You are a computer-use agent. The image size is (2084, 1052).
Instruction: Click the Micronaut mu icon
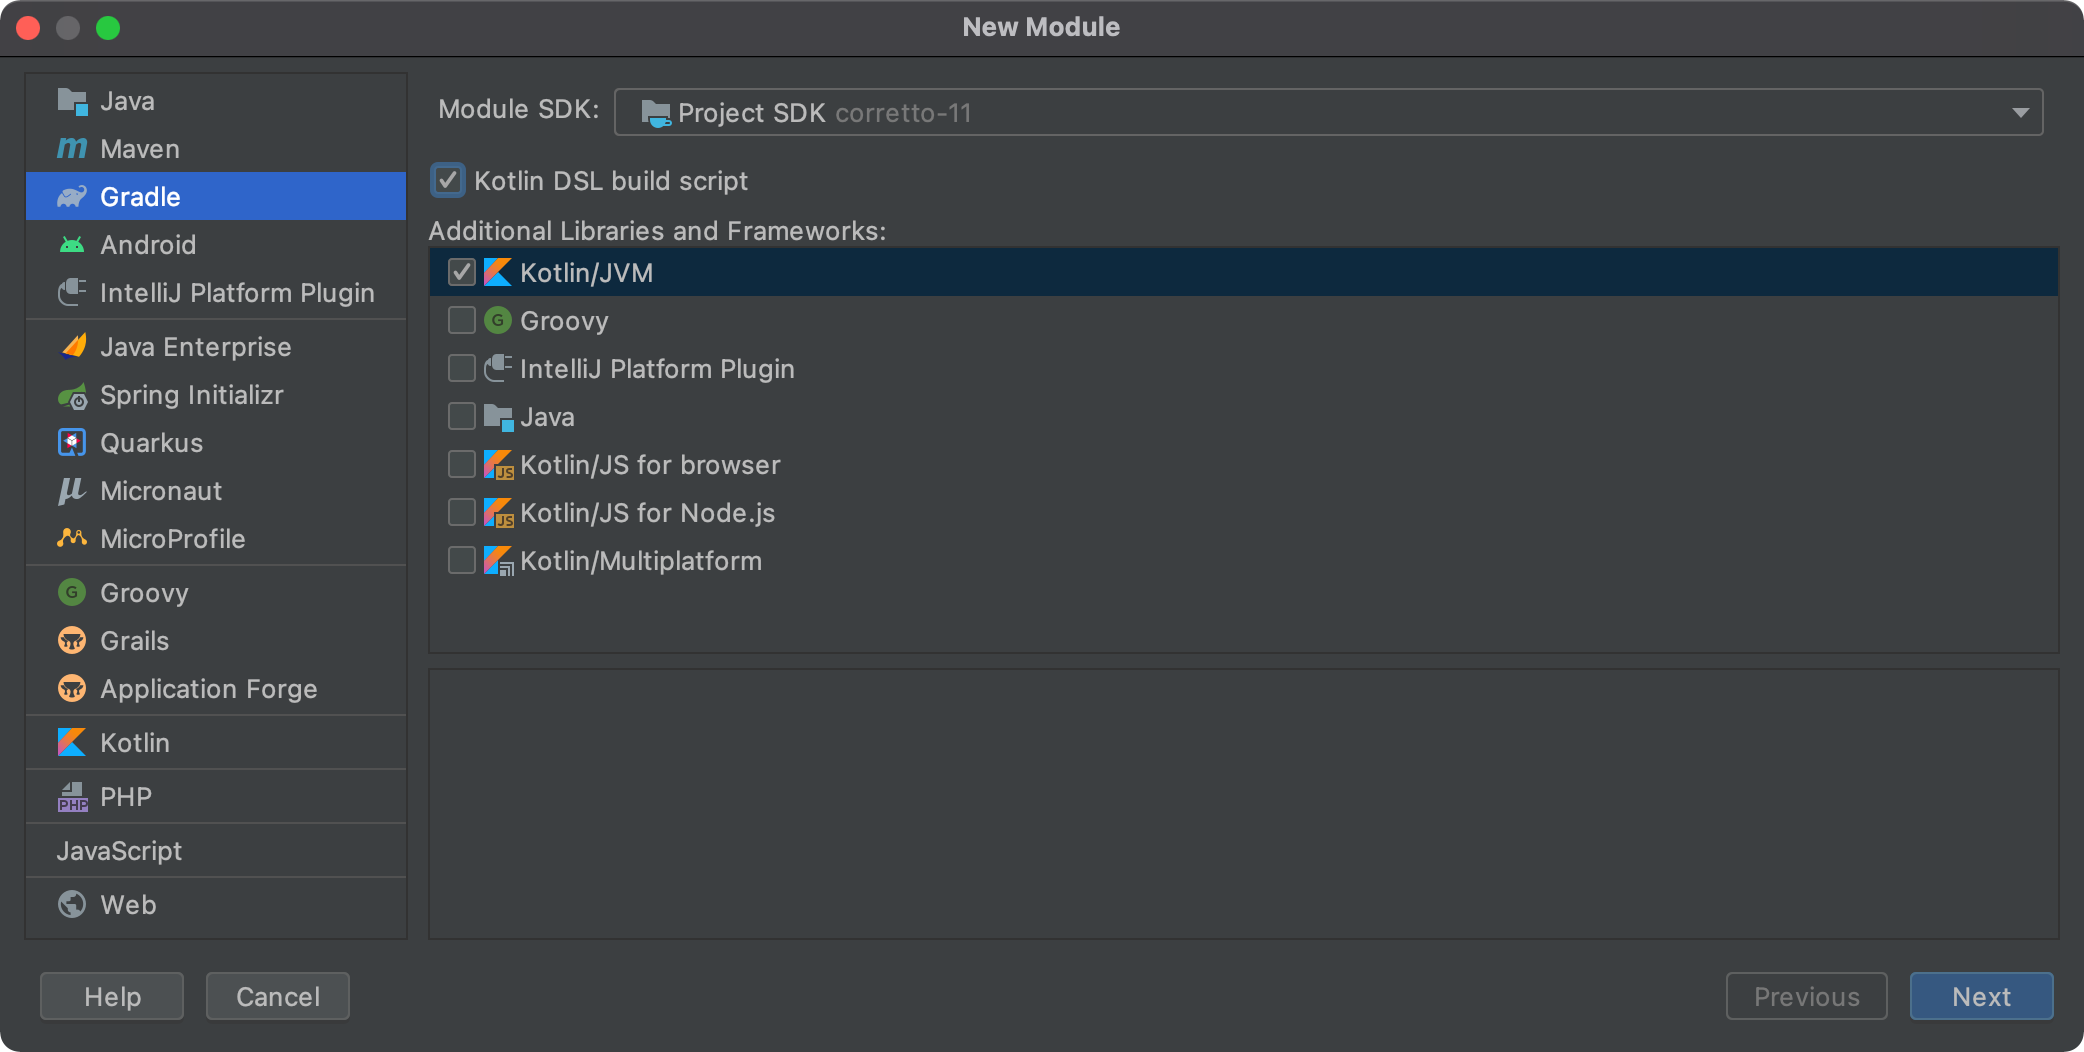pos(72,491)
